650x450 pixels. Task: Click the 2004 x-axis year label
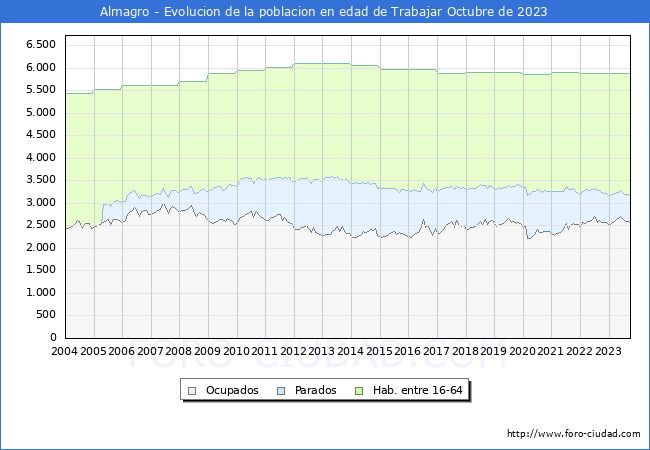pyautogui.click(x=64, y=351)
